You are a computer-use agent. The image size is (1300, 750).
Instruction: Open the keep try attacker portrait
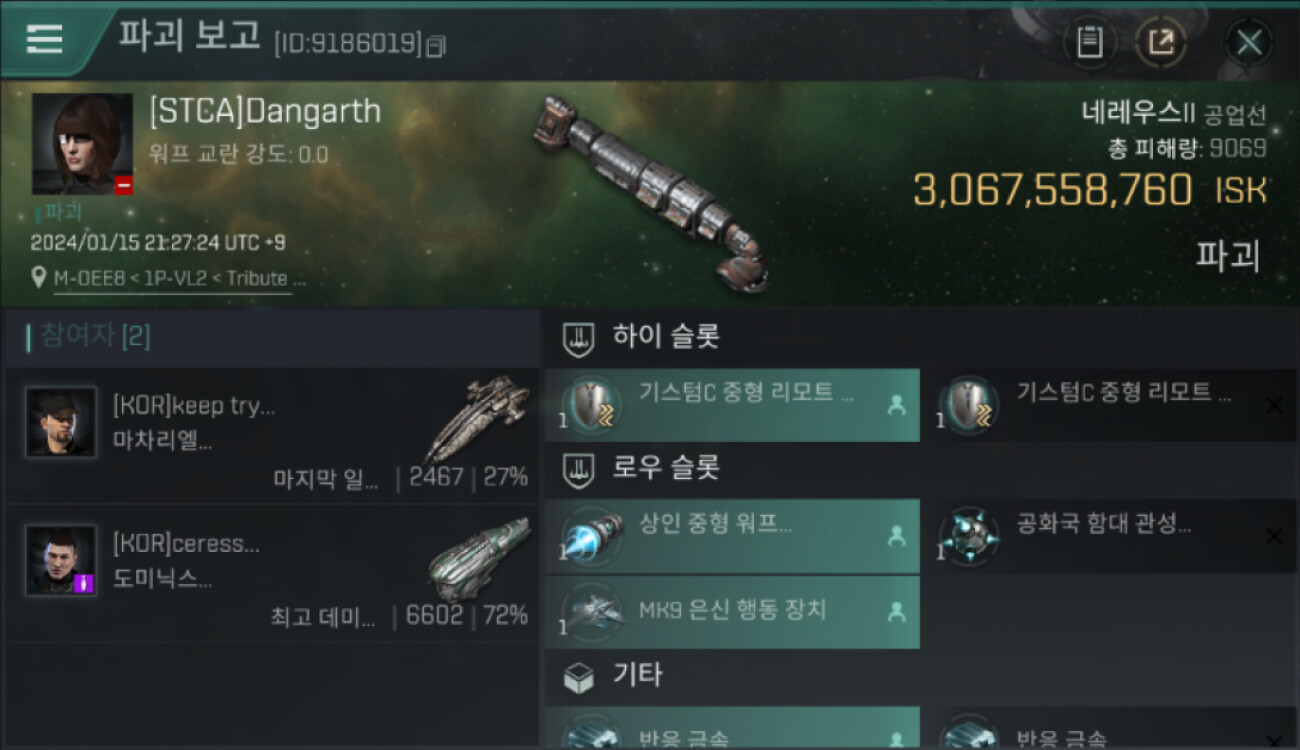[61, 422]
